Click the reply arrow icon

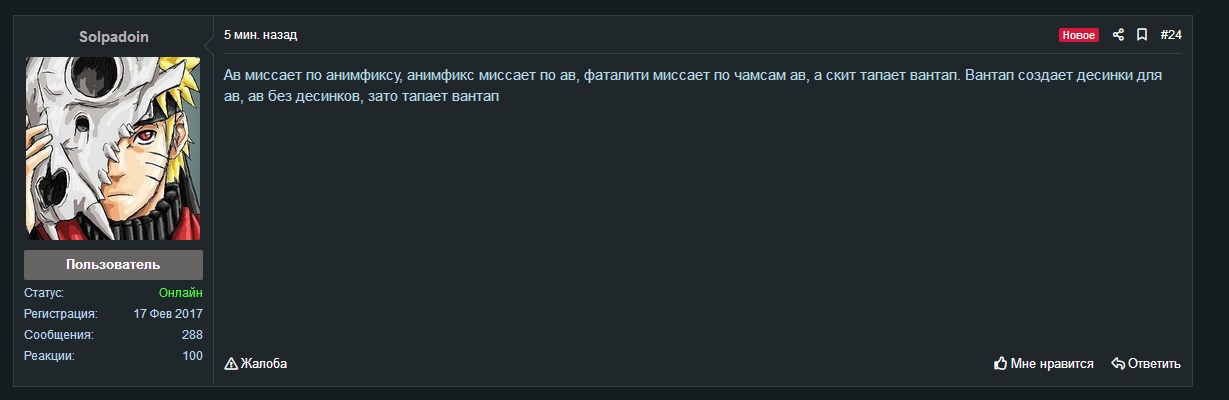tap(1118, 363)
